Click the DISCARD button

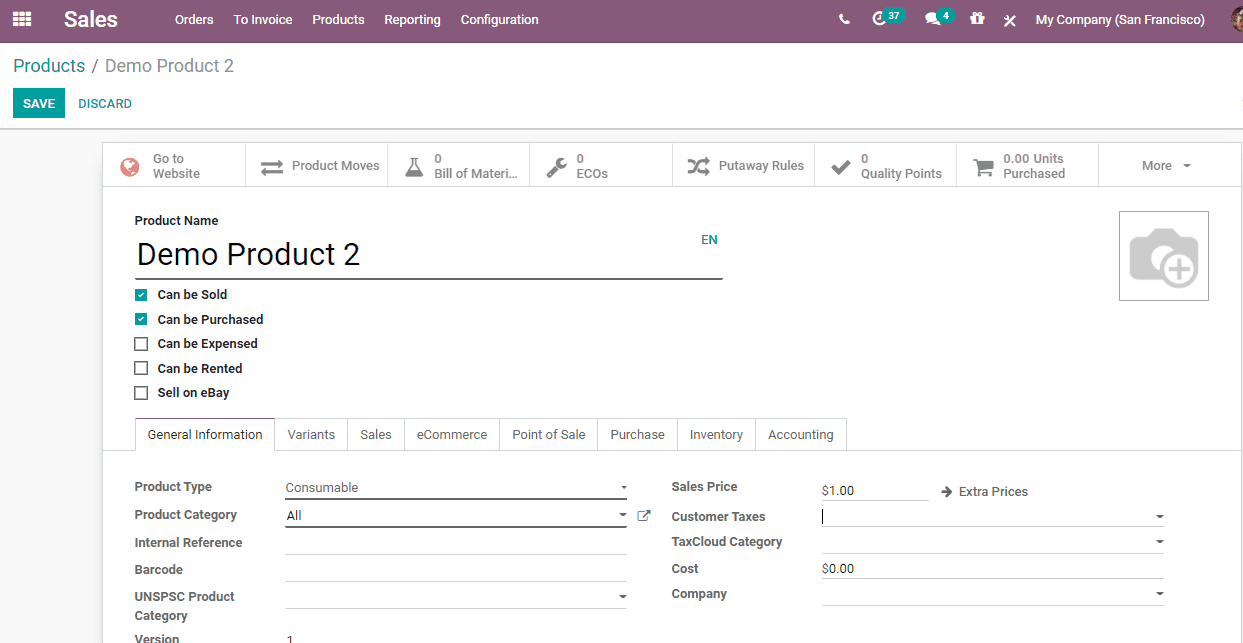click(x=105, y=104)
